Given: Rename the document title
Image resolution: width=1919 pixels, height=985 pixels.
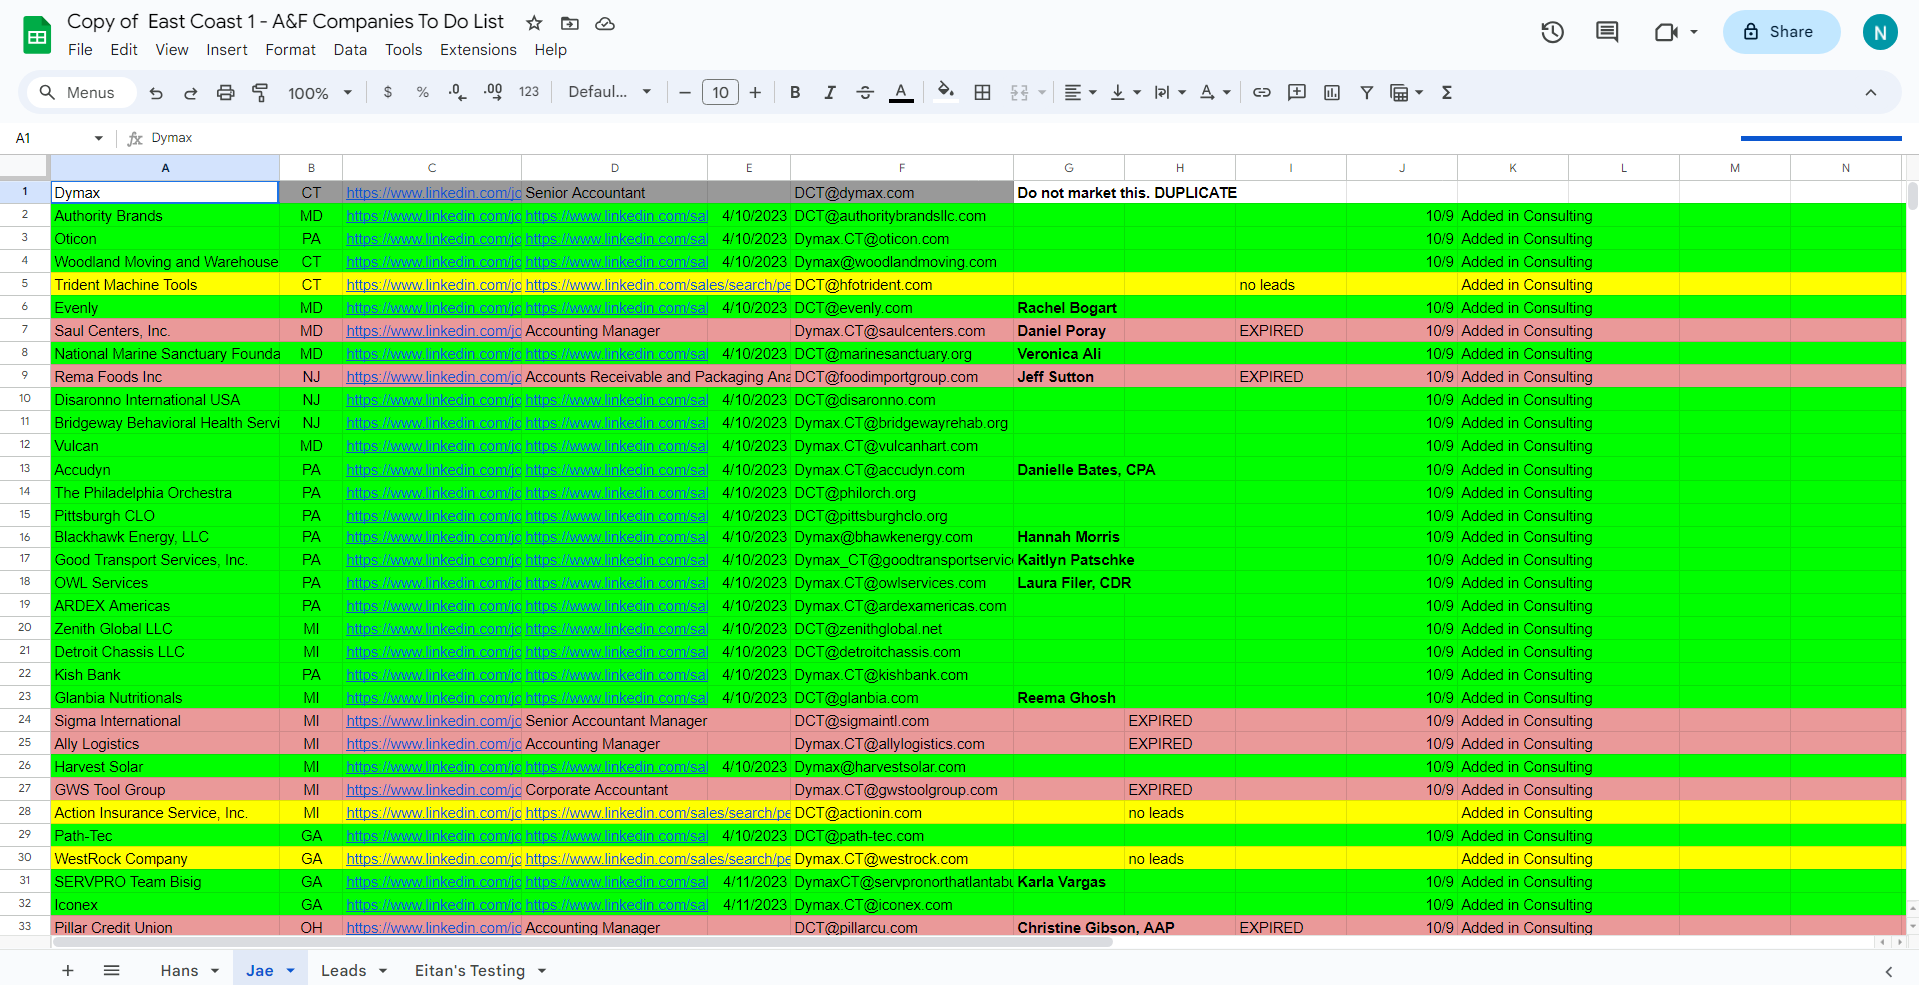Looking at the screenshot, I should pos(285,22).
